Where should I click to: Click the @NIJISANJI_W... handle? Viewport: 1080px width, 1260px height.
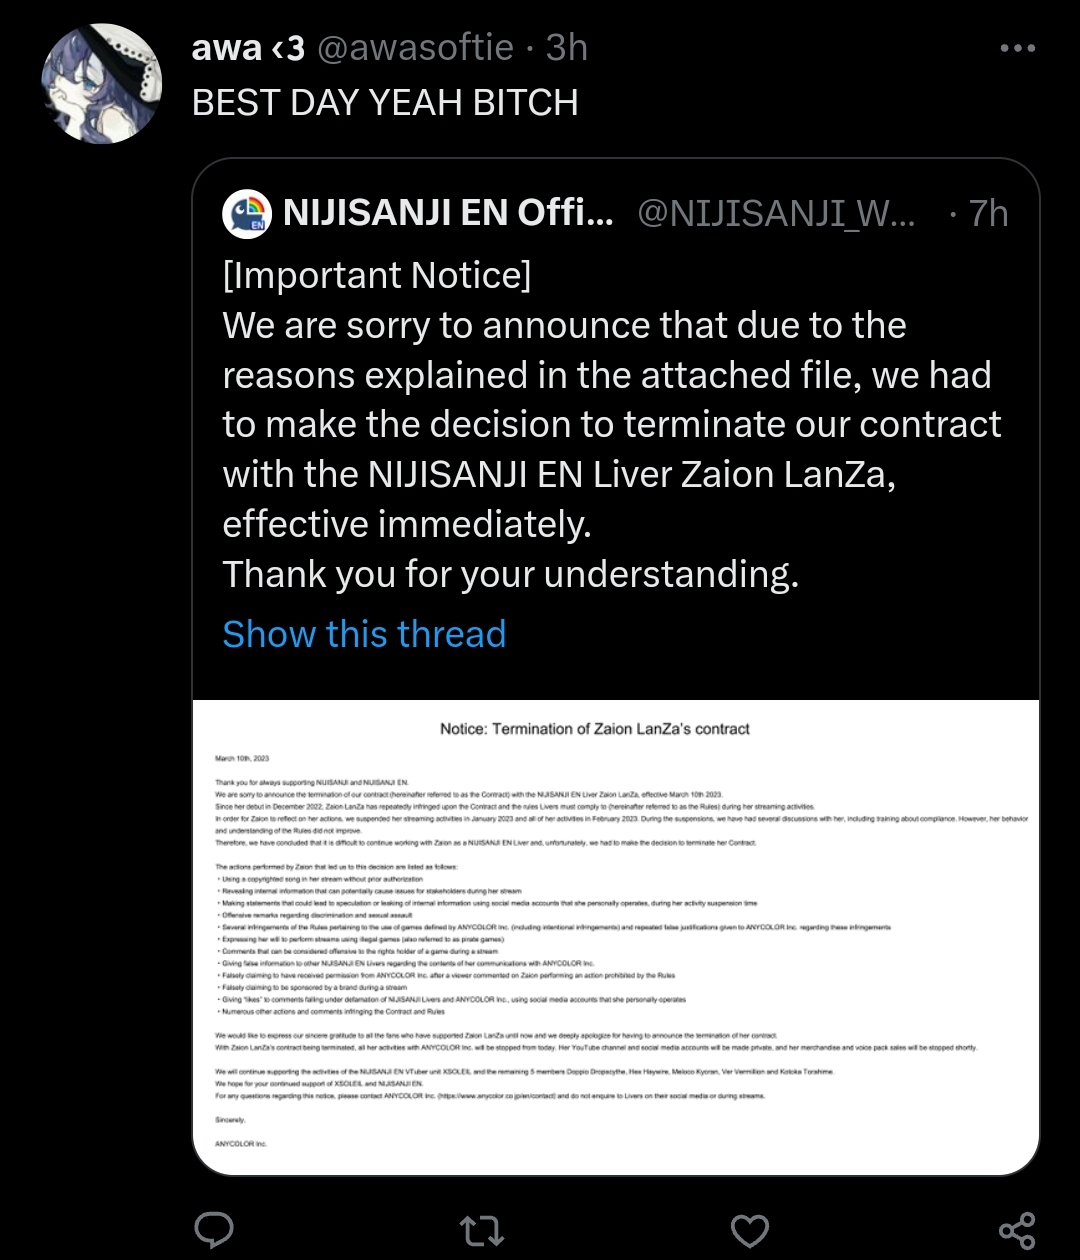click(x=776, y=213)
